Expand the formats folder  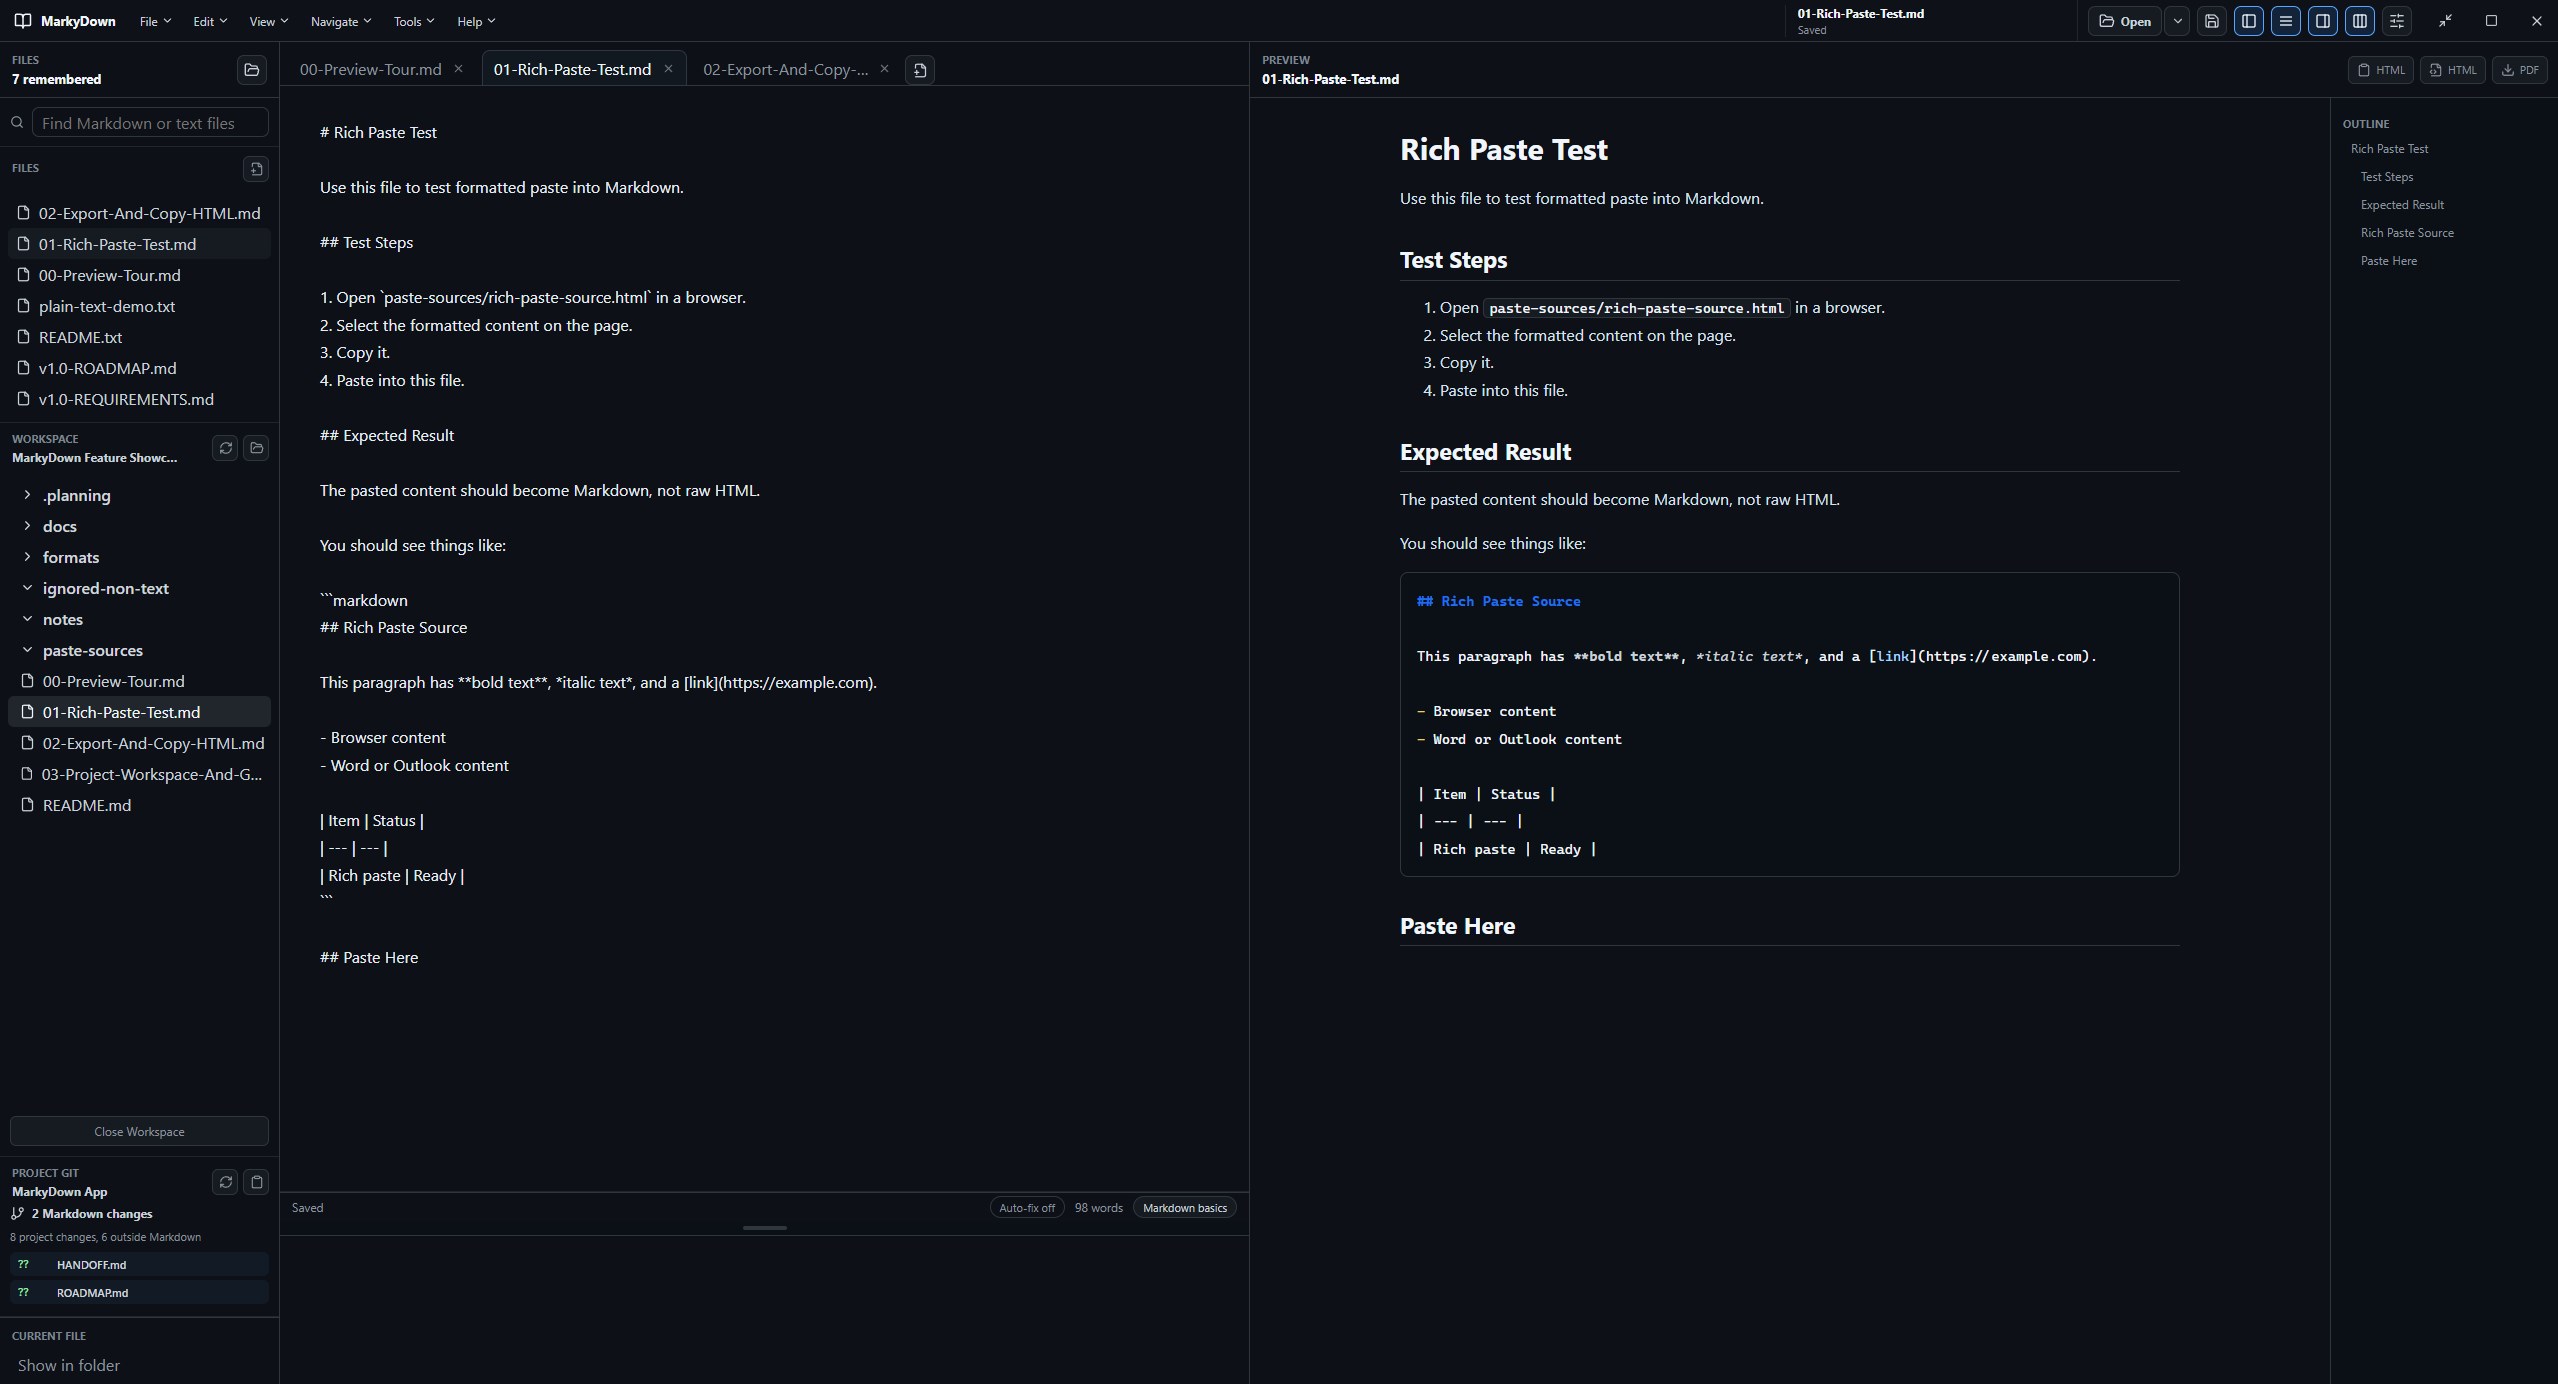point(27,557)
